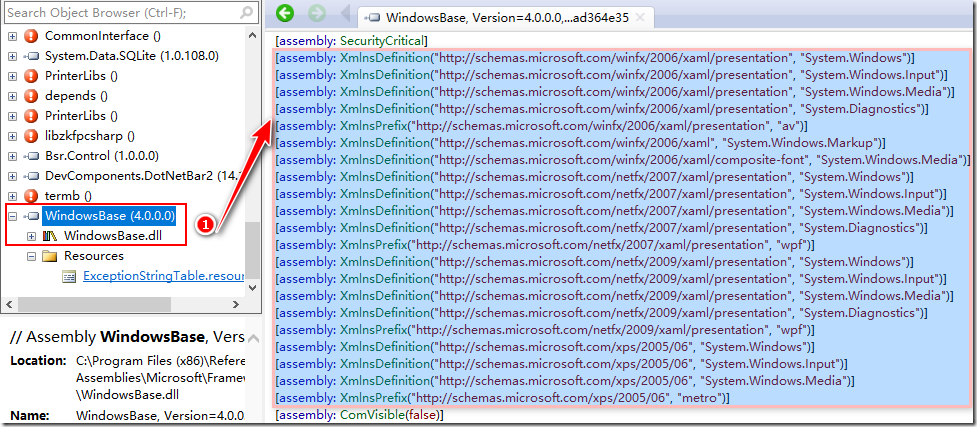Image resolution: width=977 pixels, height=427 pixels.
Task: Collapse the Resources folder node
Action: (31, 256)
